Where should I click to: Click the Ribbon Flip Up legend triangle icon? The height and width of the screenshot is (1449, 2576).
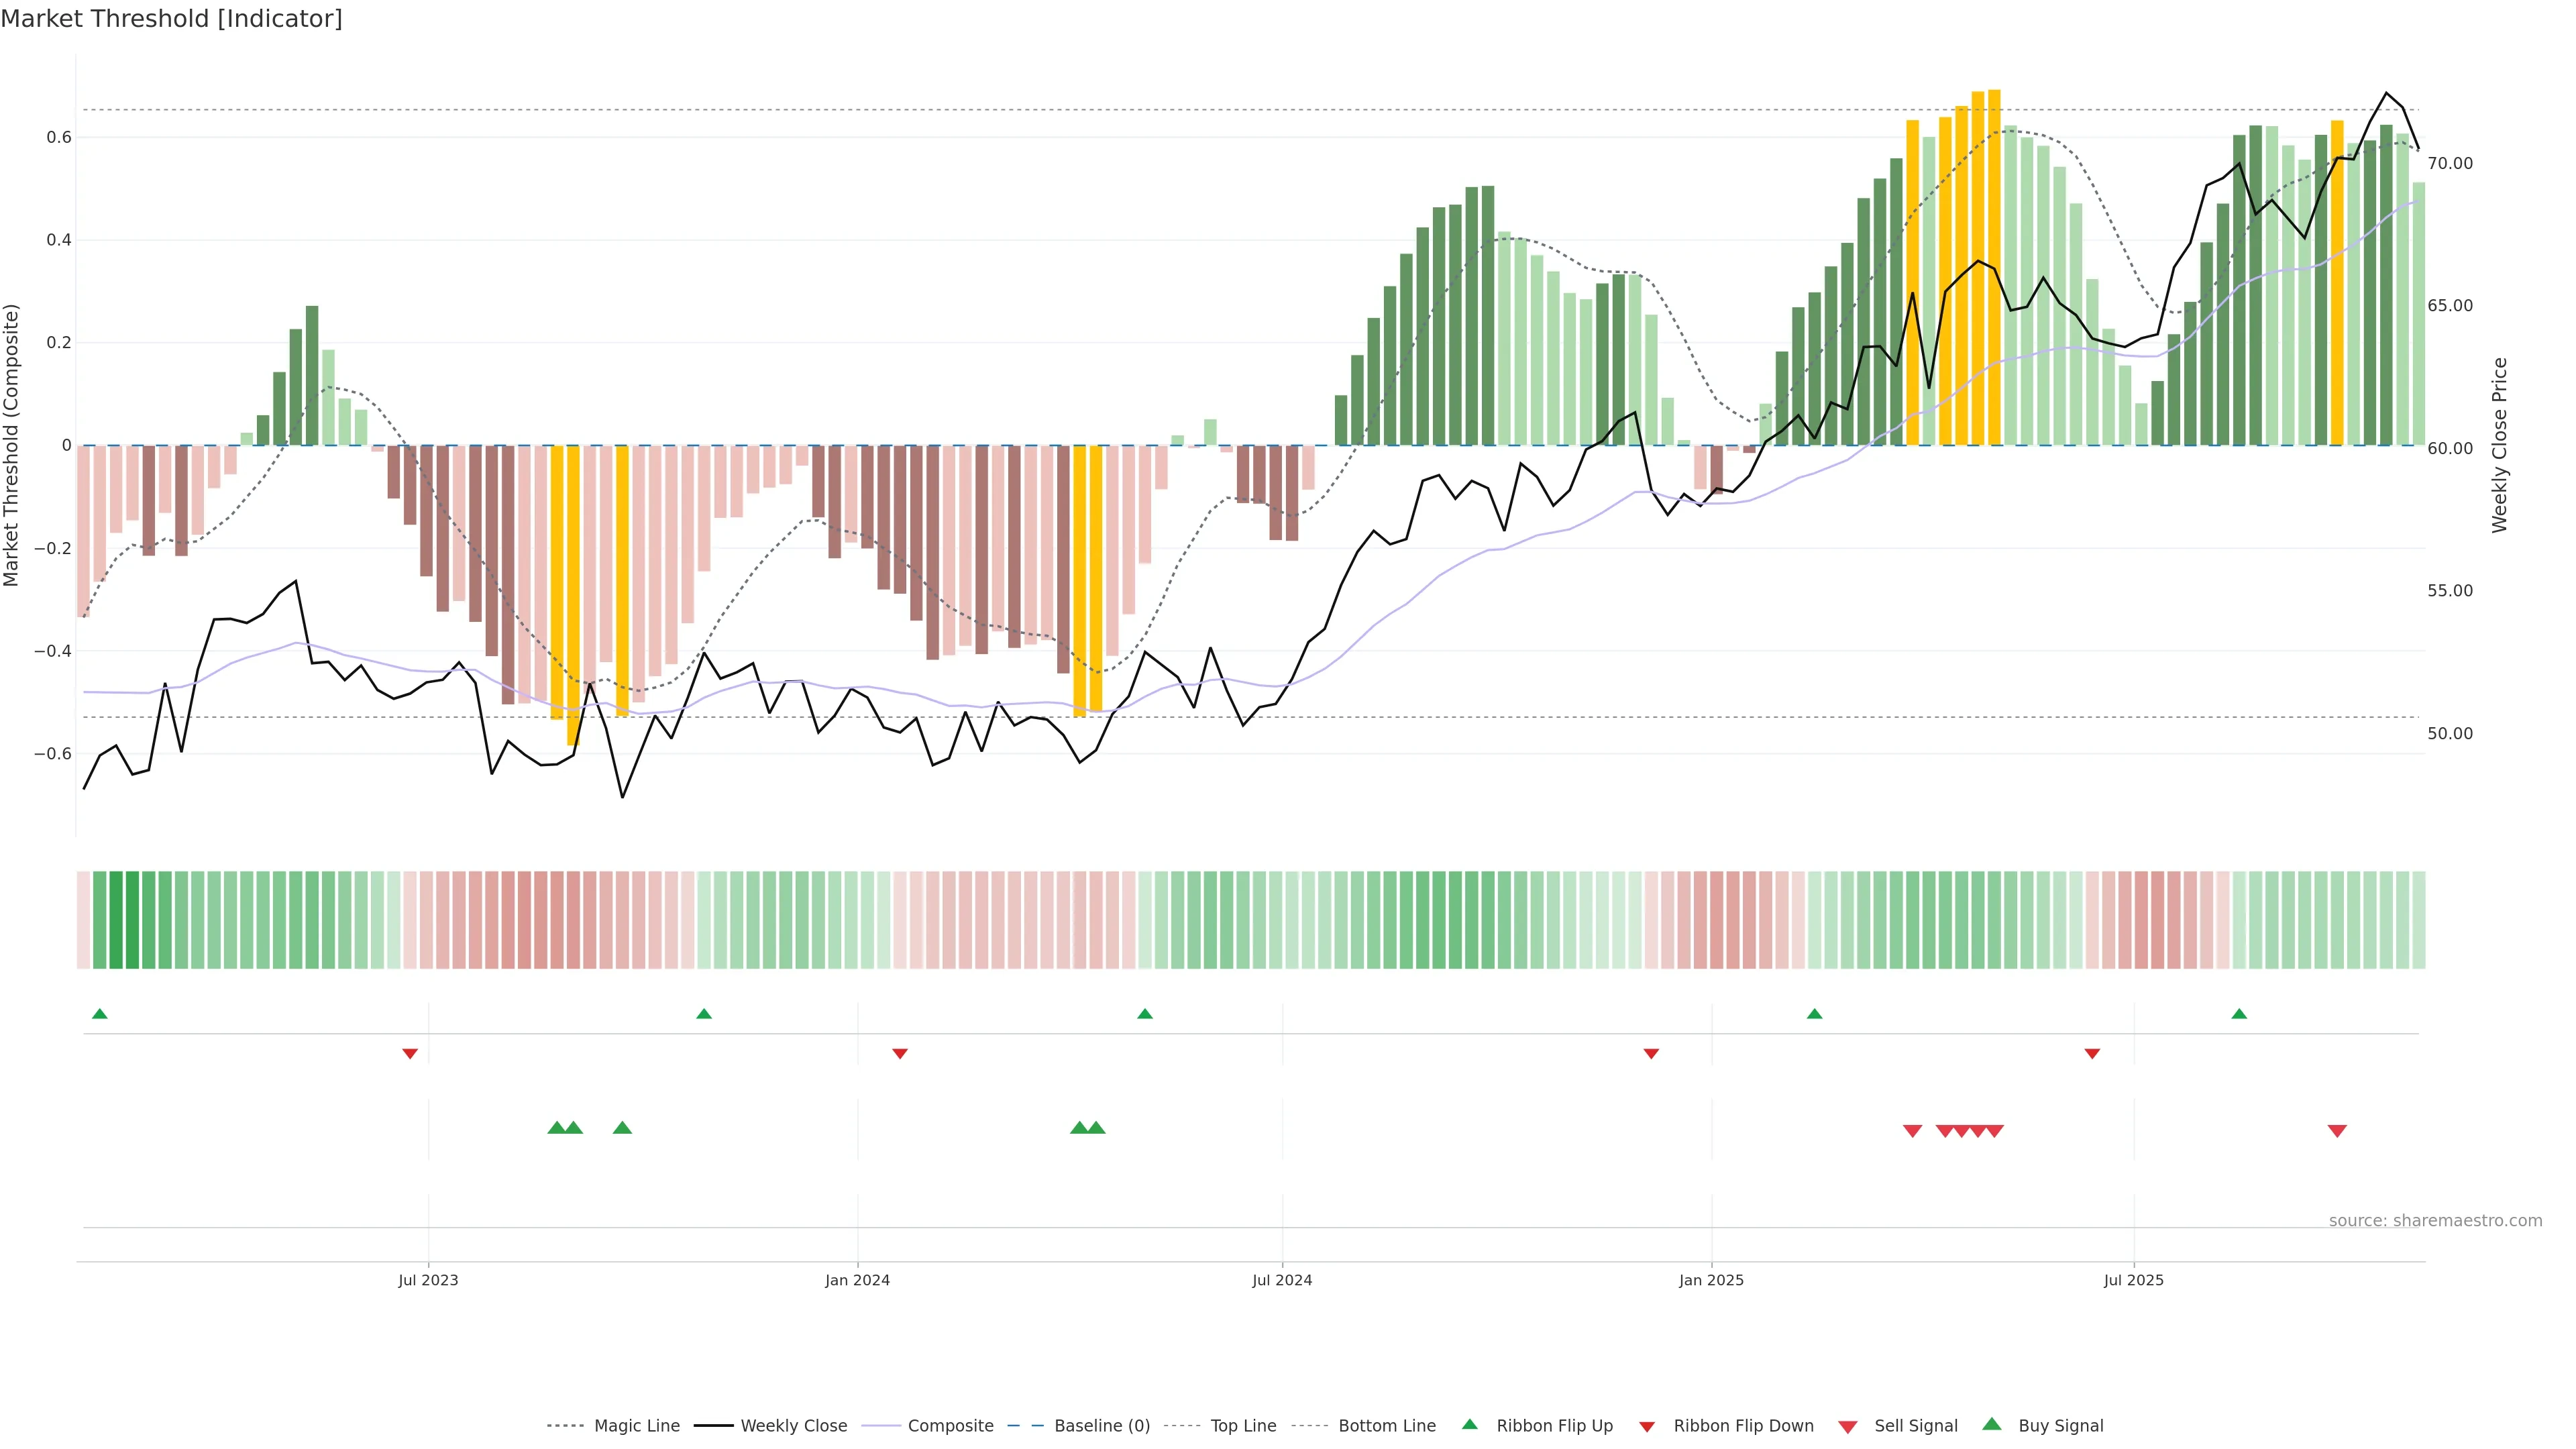[1469, 1424]
